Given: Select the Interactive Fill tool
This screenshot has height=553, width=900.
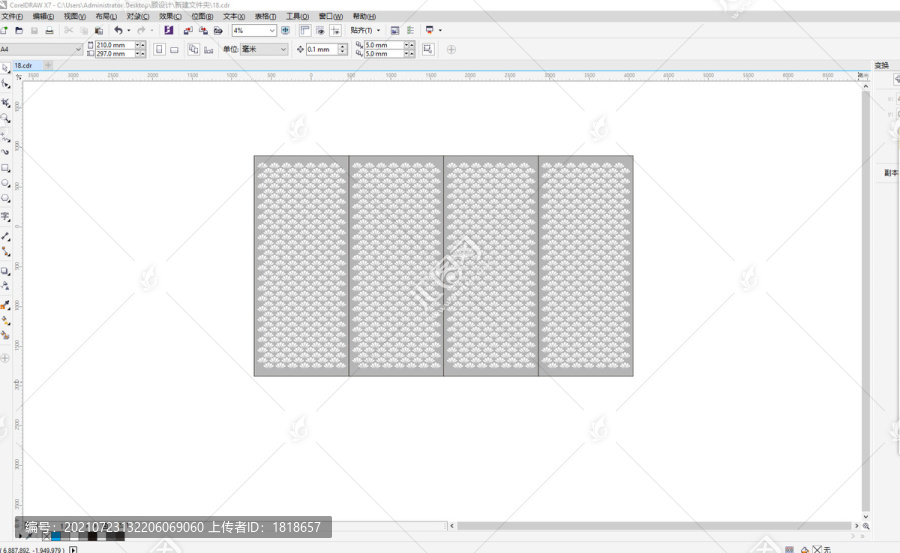Looking at the screenshot, I should [5, 320].
